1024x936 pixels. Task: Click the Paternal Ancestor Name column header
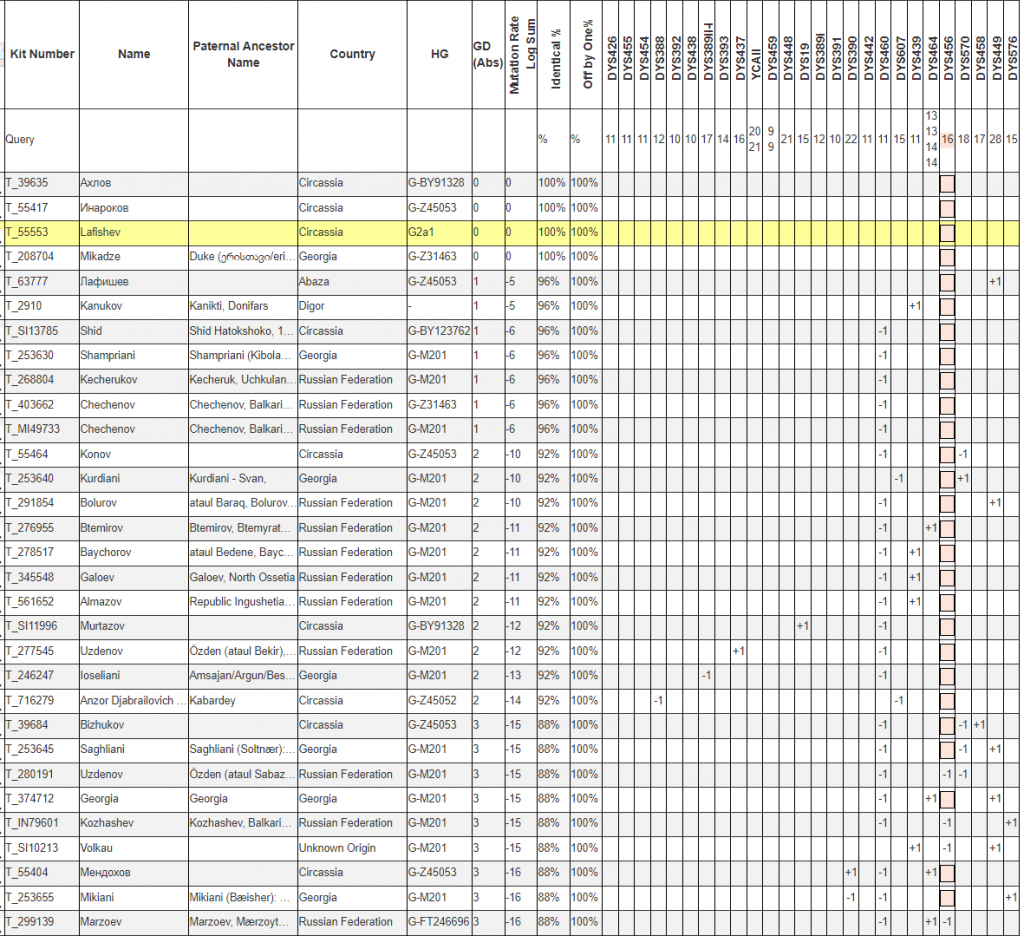(x=243, y=54)
